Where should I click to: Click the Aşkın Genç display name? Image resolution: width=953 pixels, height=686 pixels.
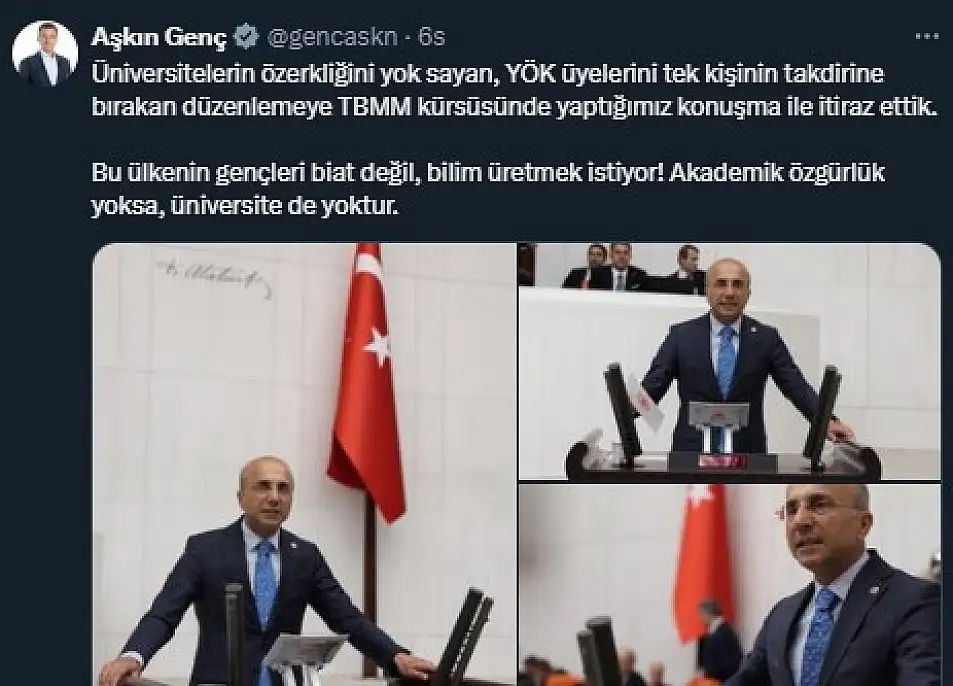click(x=159, y=38)
